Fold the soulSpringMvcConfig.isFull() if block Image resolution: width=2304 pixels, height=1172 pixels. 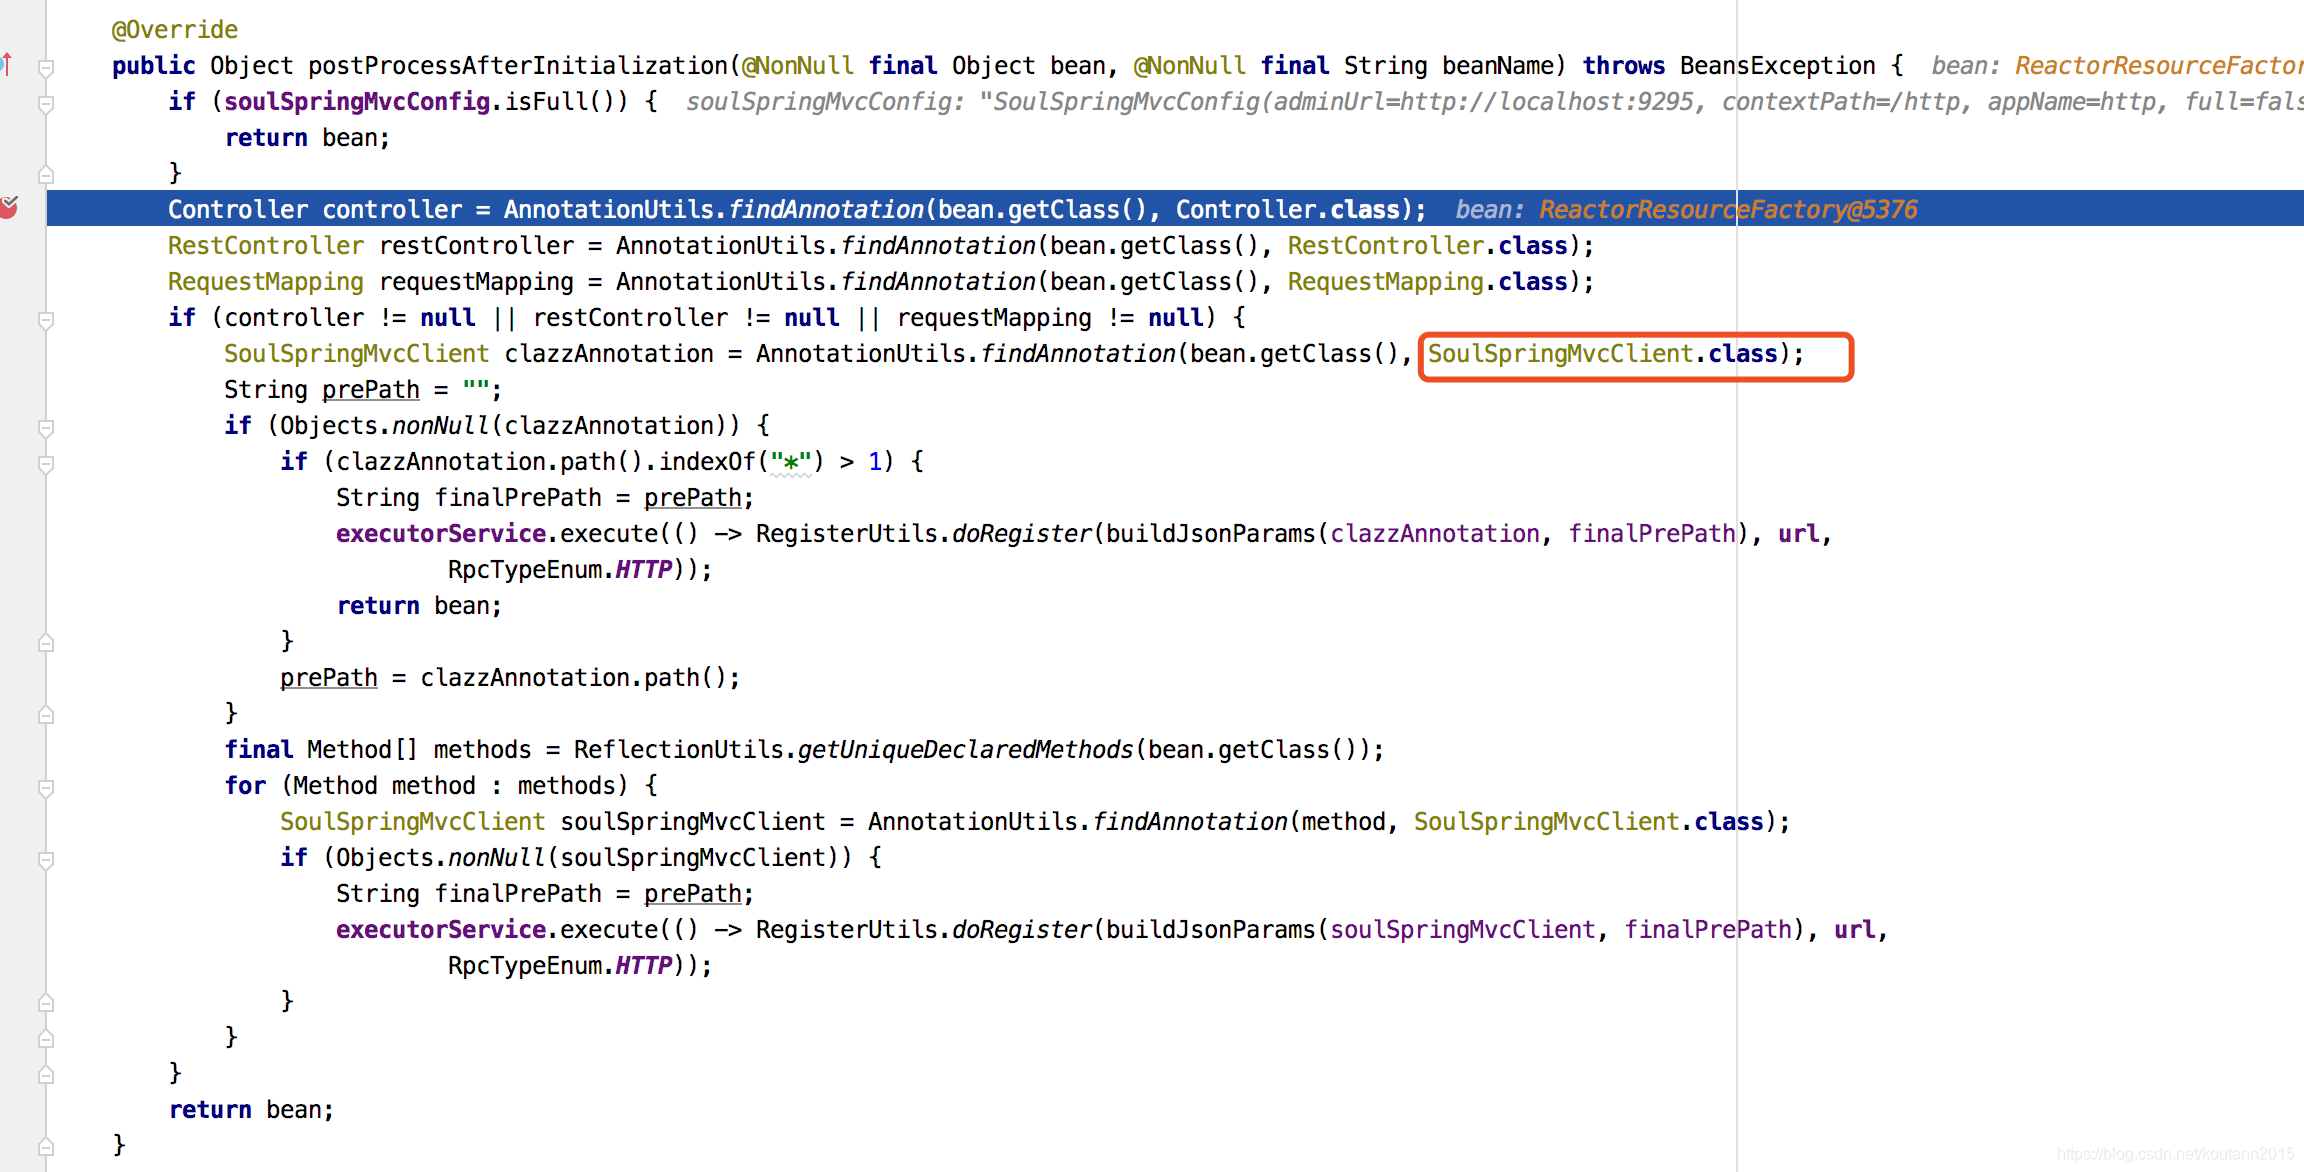45,104
